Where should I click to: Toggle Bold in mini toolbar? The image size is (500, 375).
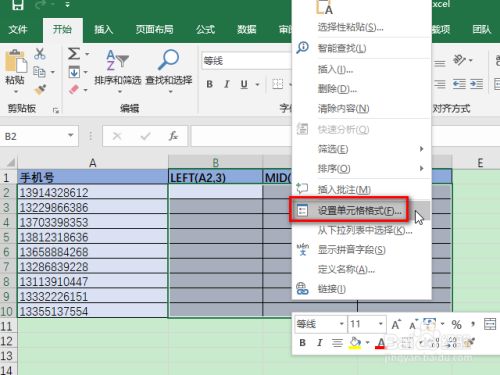[x=302, y=343]
